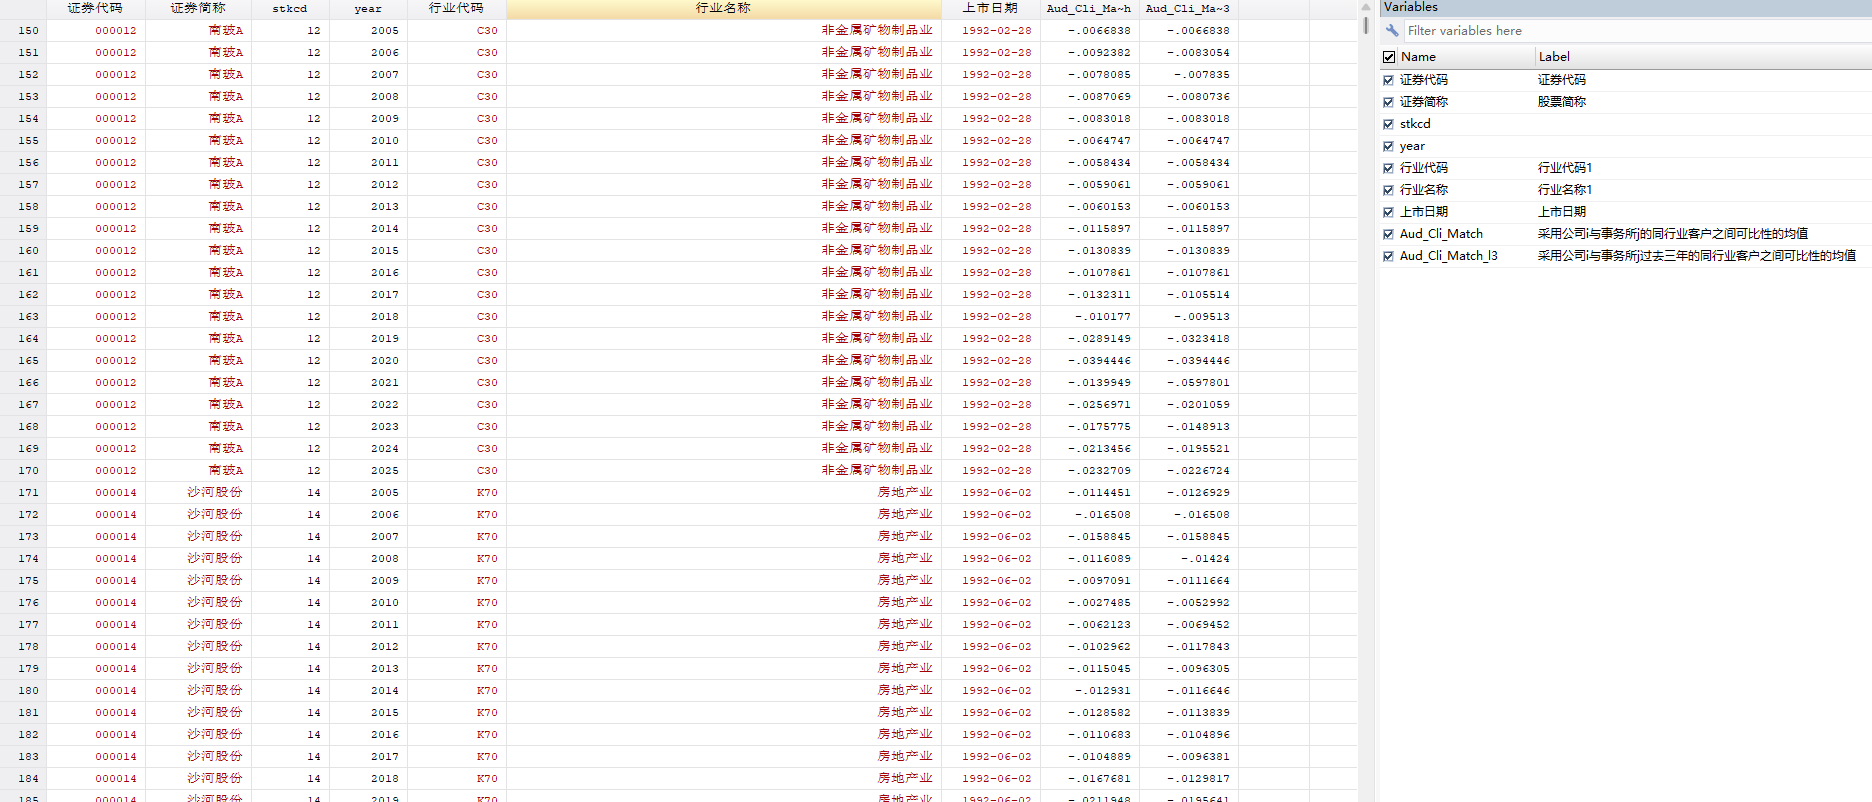Click the highlighted 行业名称 column header
Viewport: 1872px width, 802px height.
723,8
